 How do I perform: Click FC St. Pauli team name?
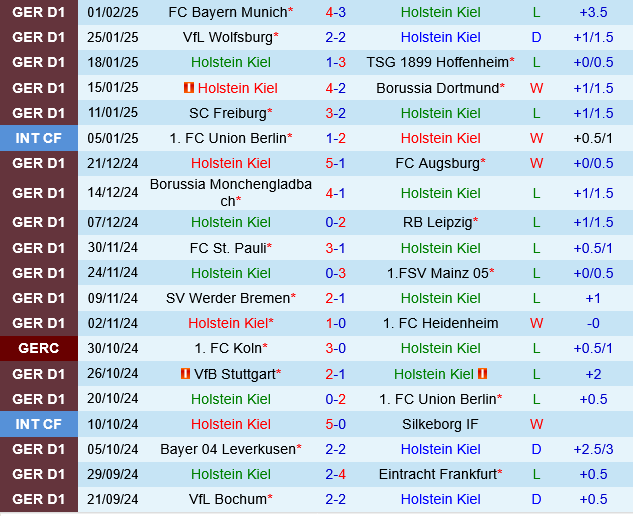(228, 248)
